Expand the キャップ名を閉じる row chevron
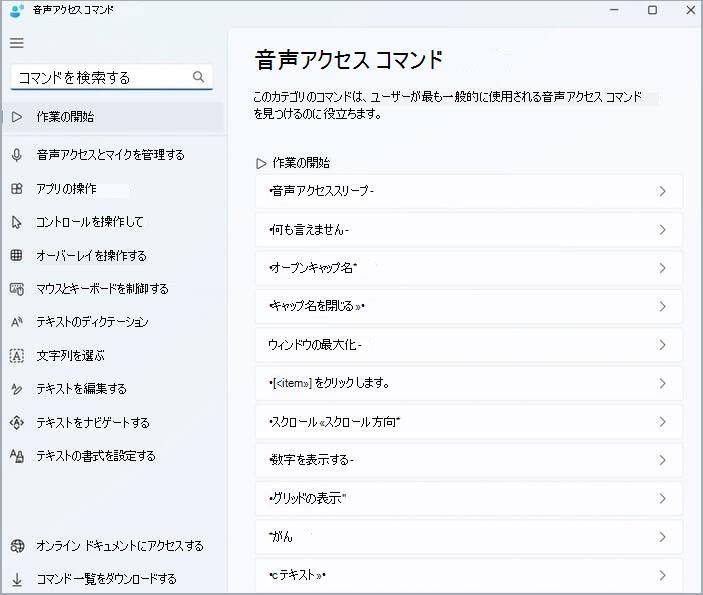Image resolution: width=703 pixels, height=595 pixels. 662,307
